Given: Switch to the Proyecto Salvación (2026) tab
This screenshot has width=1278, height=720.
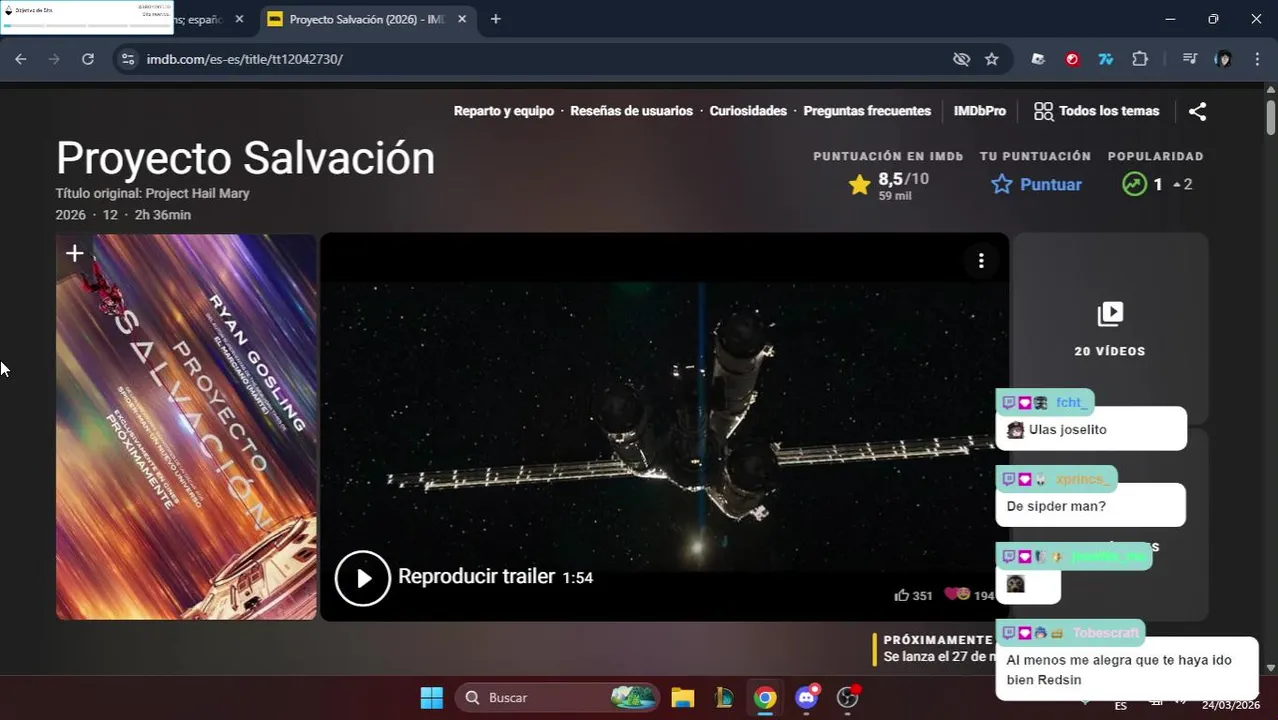Looking at the screenshot, I should (367, 19).
